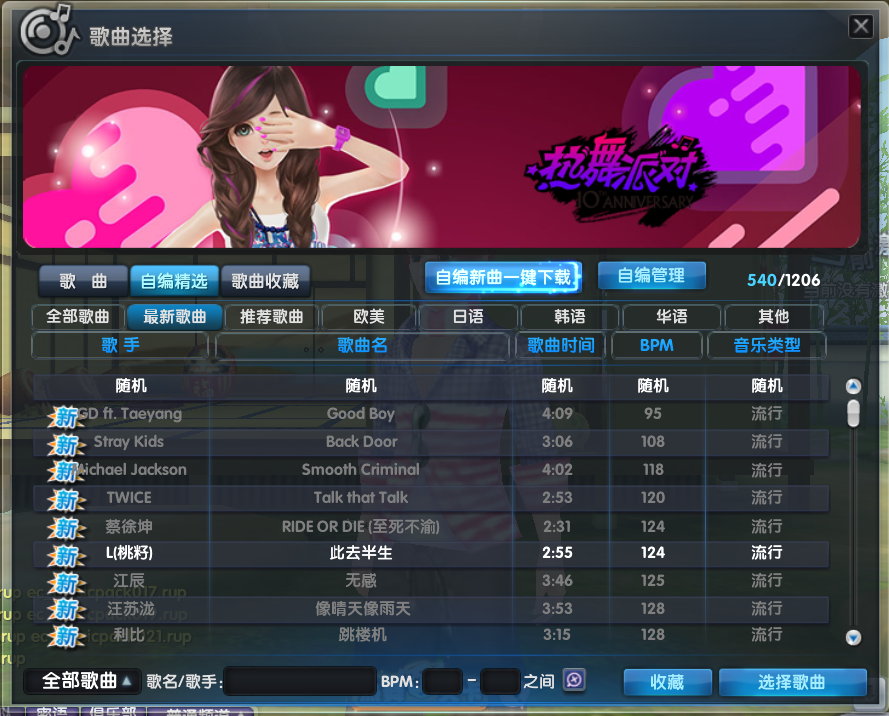
Task: Click the 新 badge beside L(桃籽)
Action: click(66, 556)
